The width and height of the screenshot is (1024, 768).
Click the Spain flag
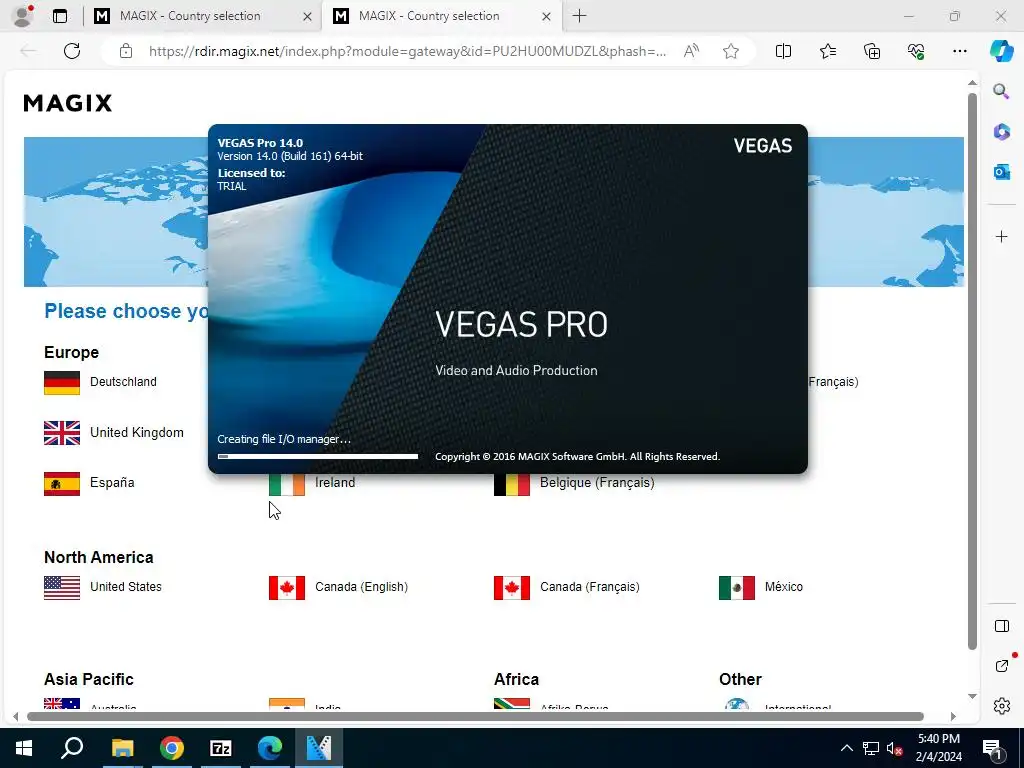coord(62,484)
